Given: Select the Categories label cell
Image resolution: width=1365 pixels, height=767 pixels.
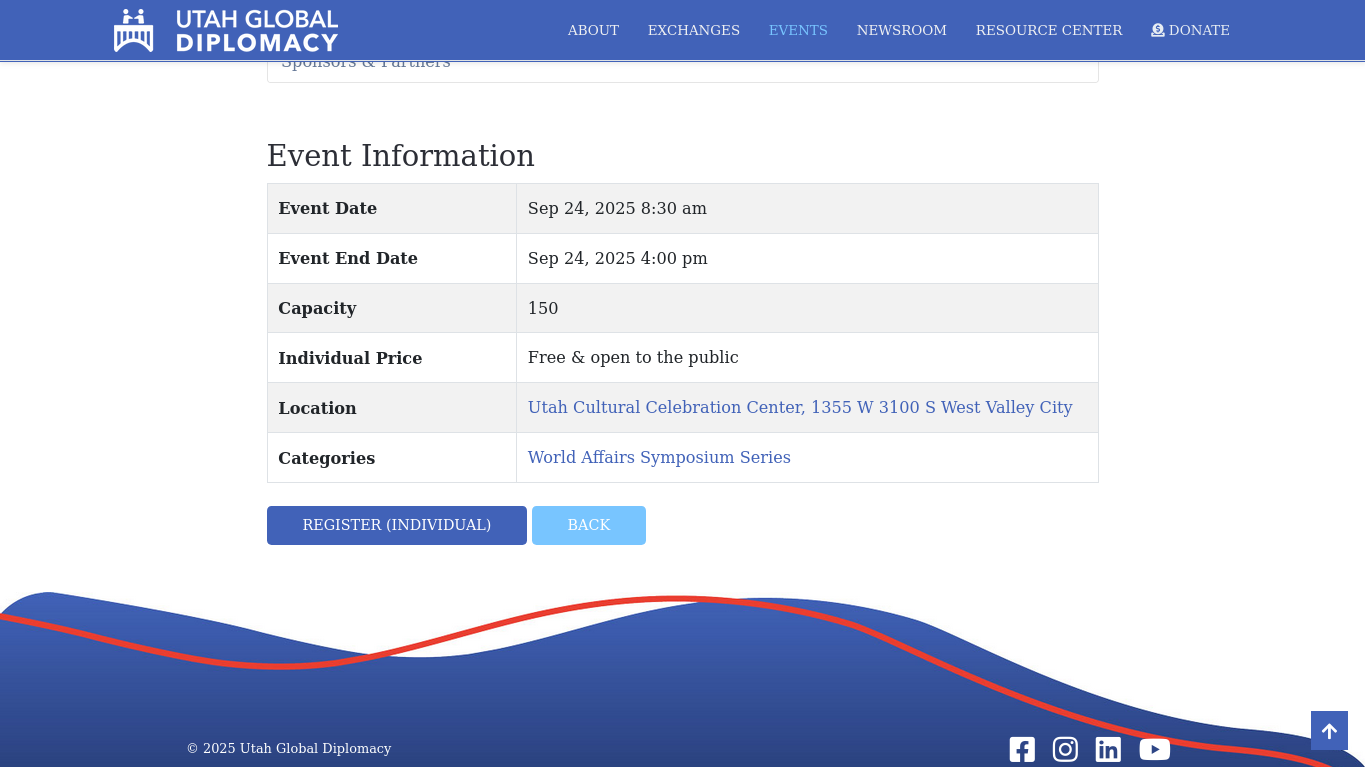Looking at the screenshot, I should [x=392, y=458].
